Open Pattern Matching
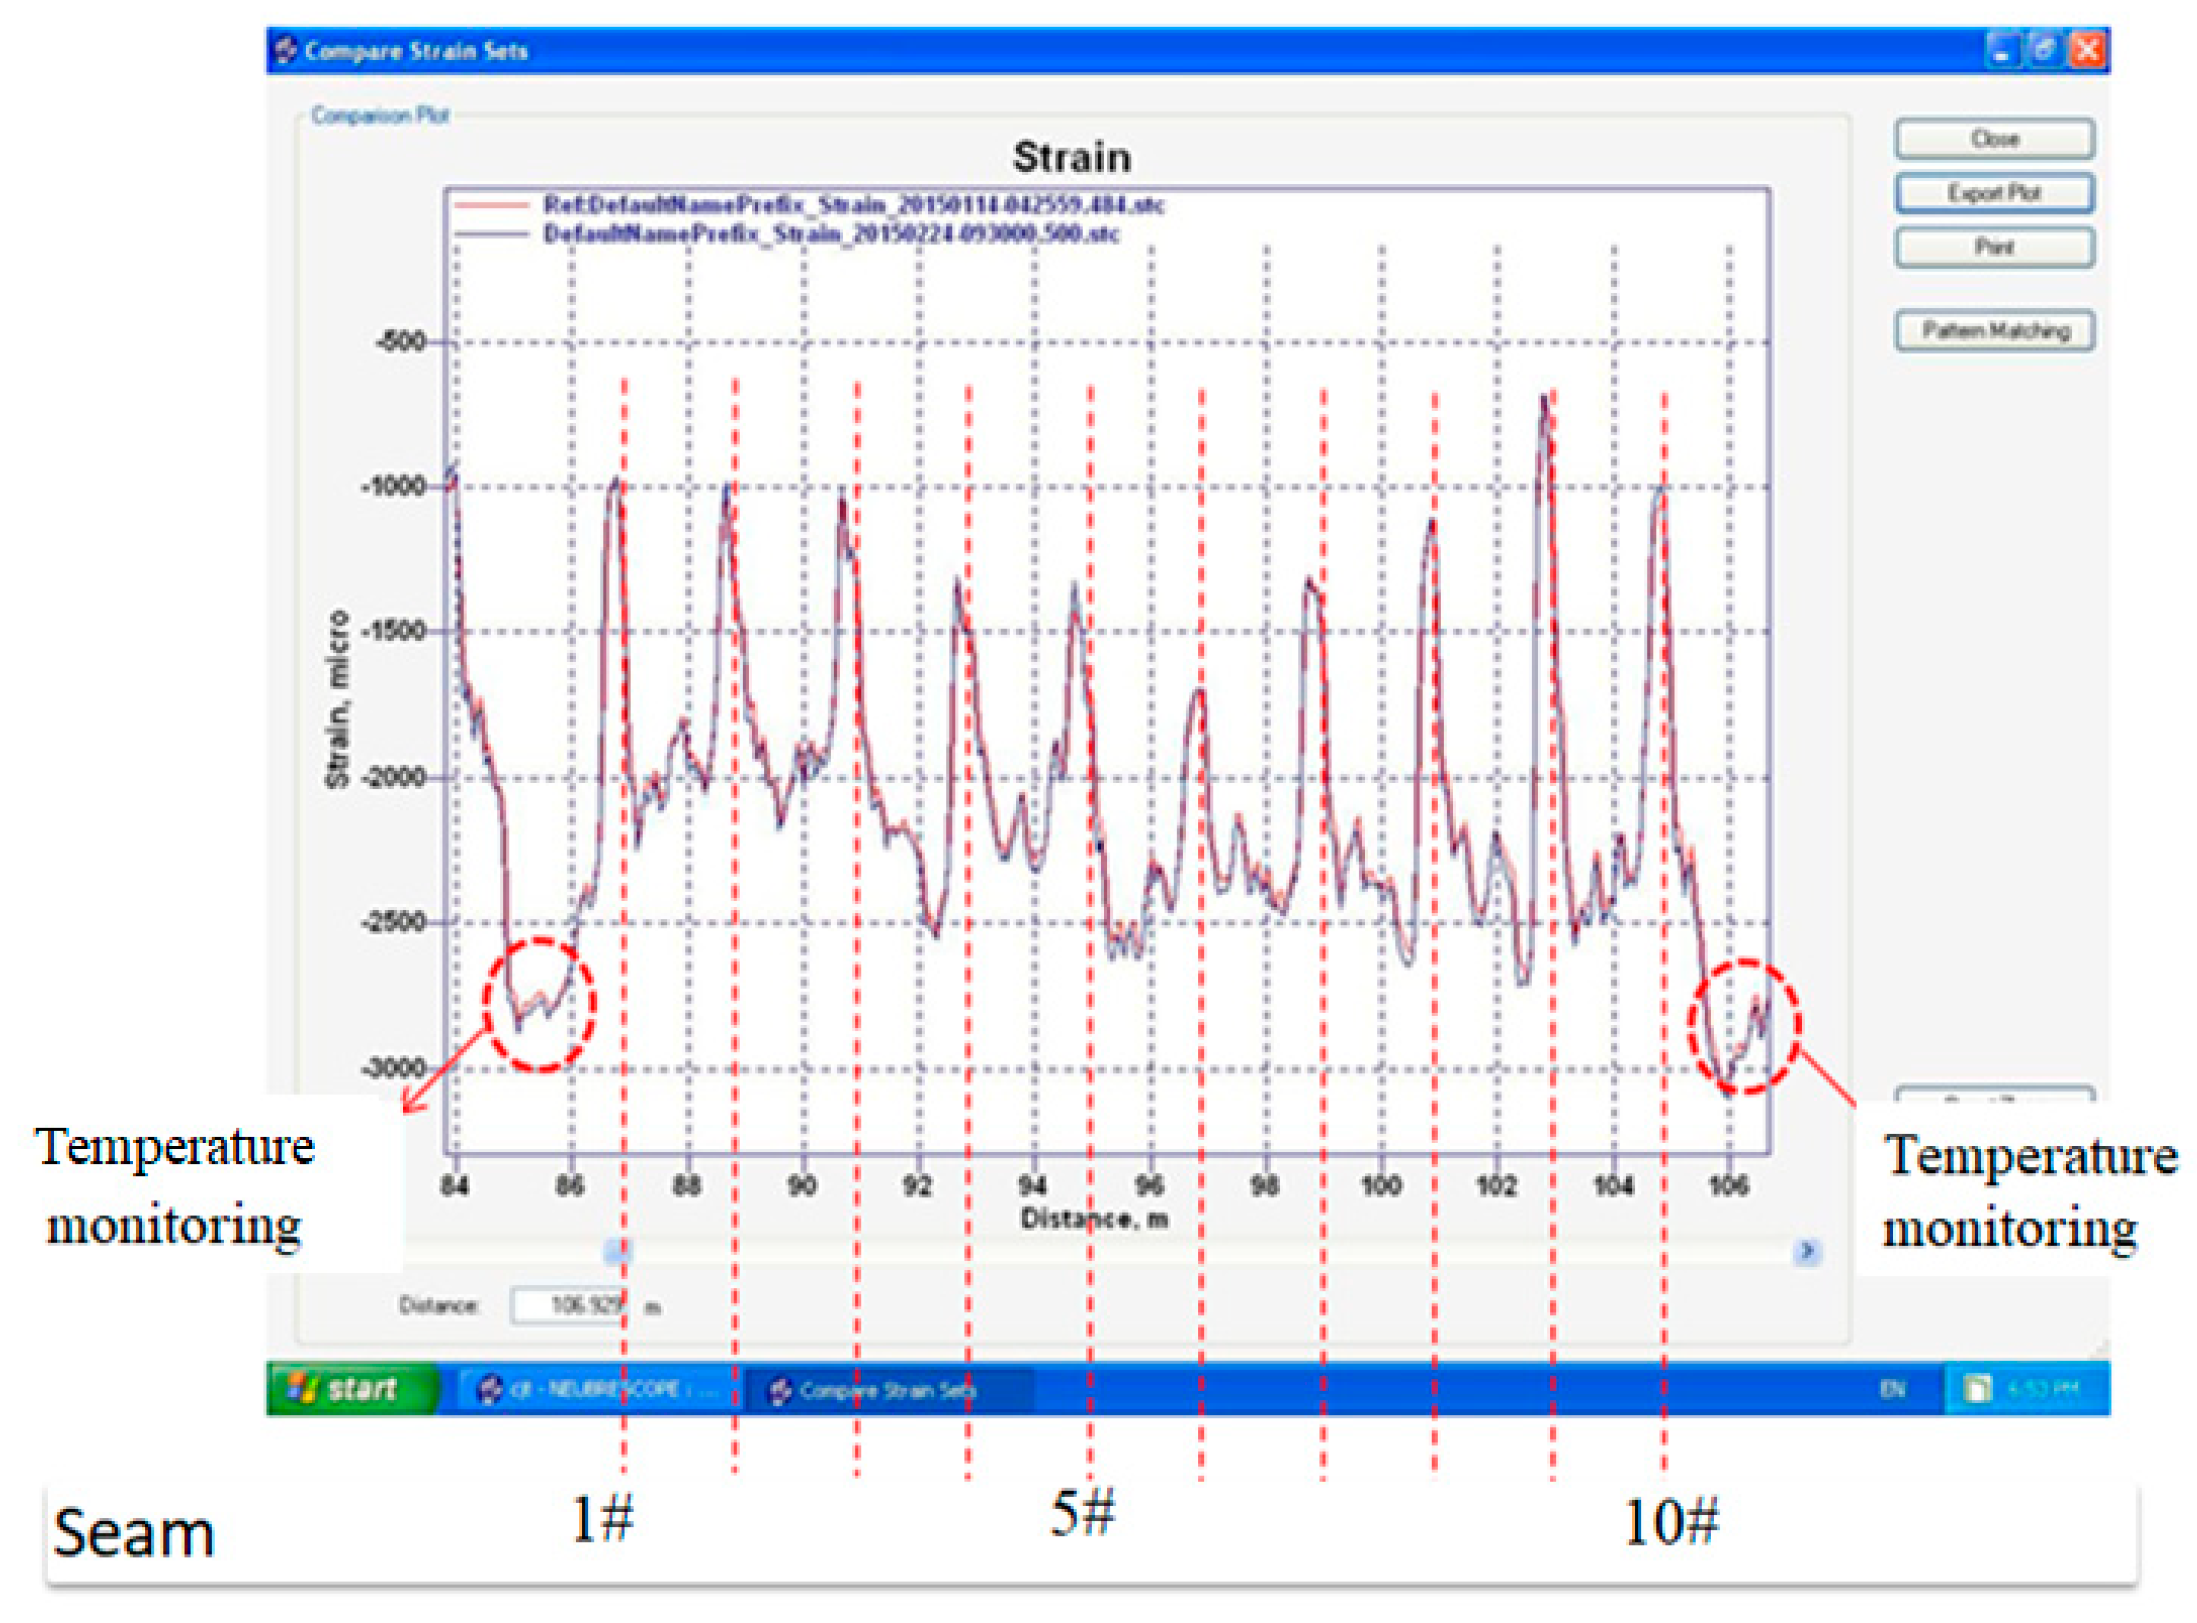Image resolution: width=2197 pixels, height=1623 pixels. click(1994, 330)
